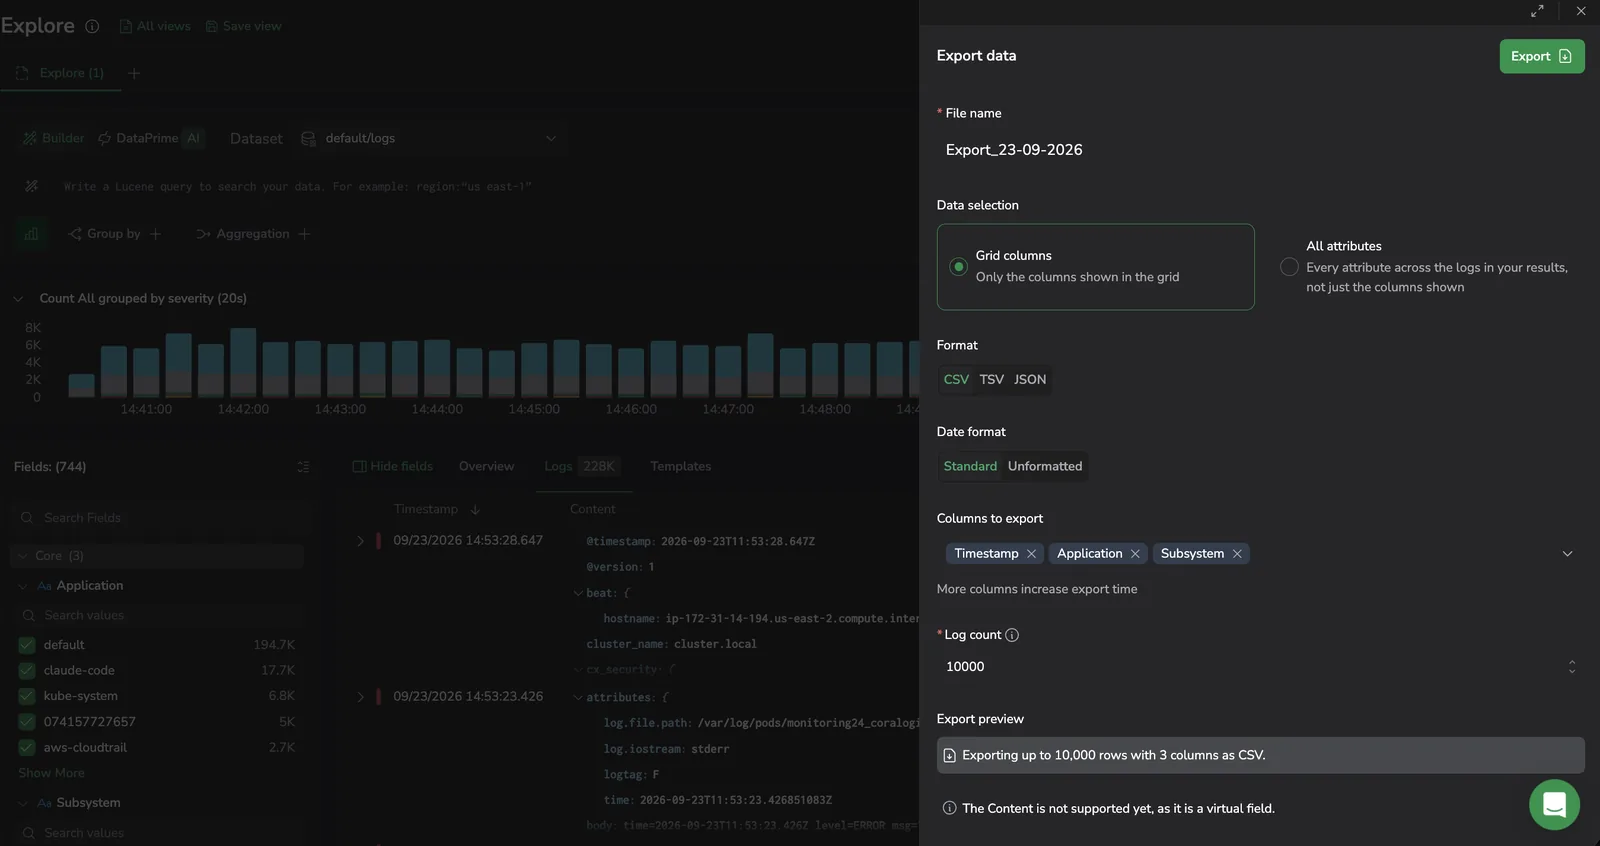Open the Logs 228K tab
Viewport: 1600px width, 846px height.
tap(582, 466)
